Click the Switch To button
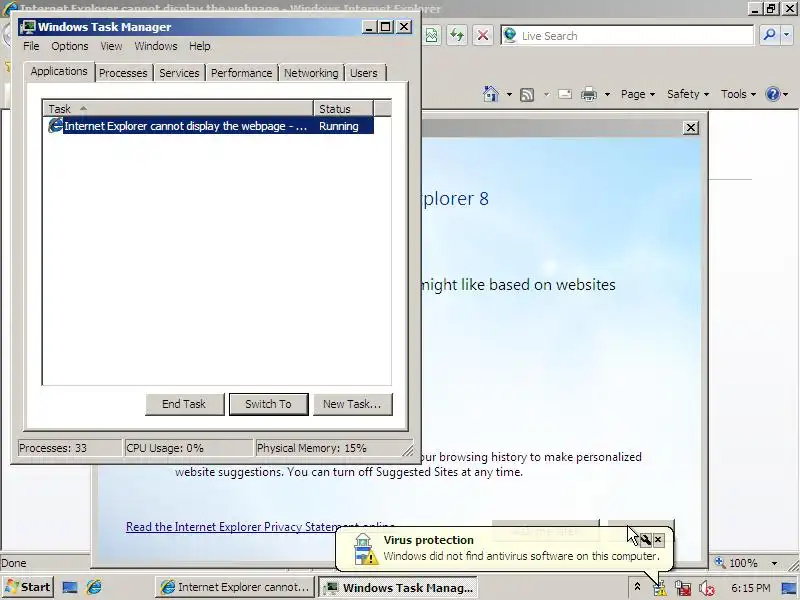This screenshot has width=800, height=600. [268, 404]
